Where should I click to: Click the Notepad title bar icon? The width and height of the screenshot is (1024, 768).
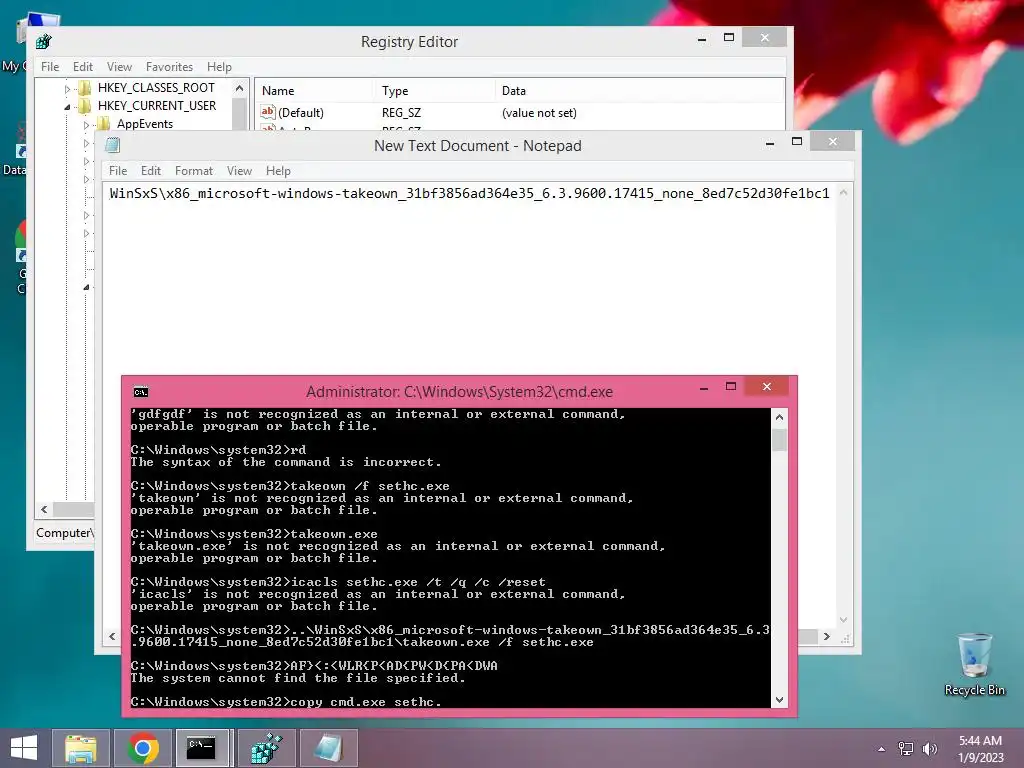coord(113,145)
